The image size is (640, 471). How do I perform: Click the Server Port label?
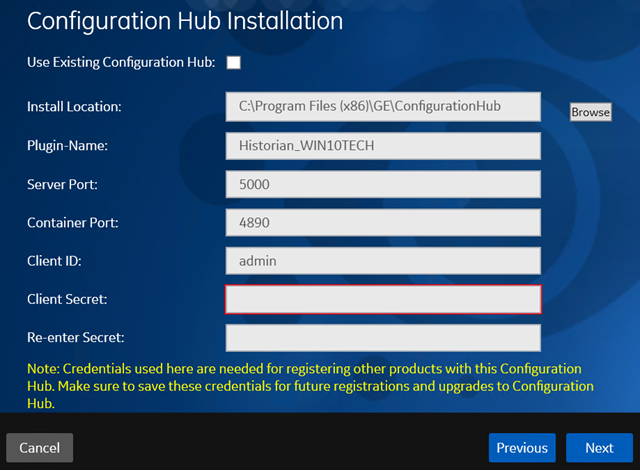pos(62,184)
